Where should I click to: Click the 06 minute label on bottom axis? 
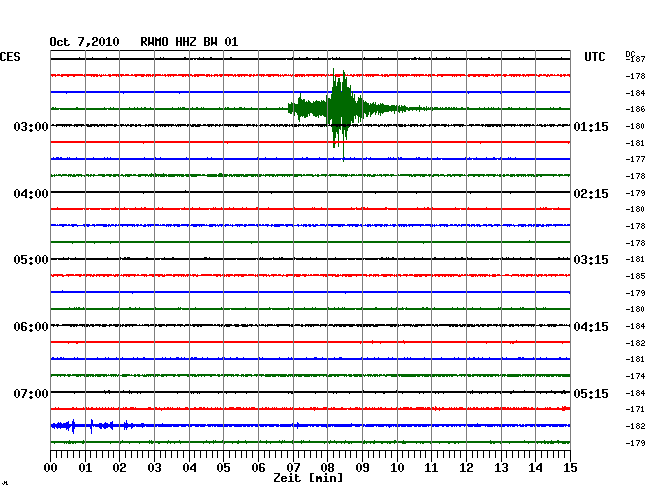tap(258, 467)
